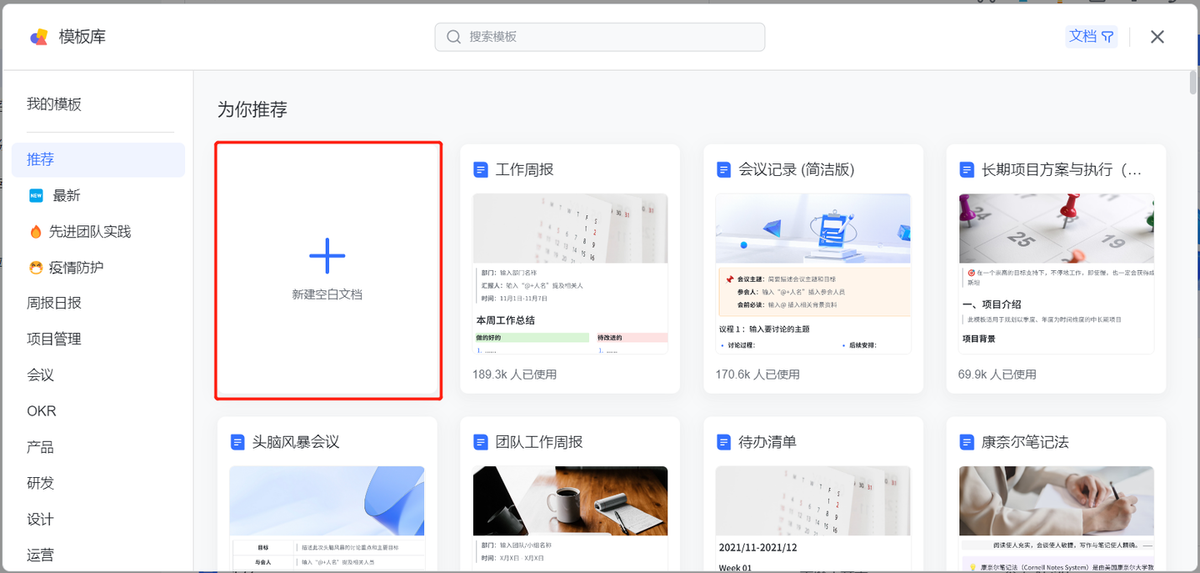
Task: Click the 170.6k 人已使用 text
Action: [758, 374]
